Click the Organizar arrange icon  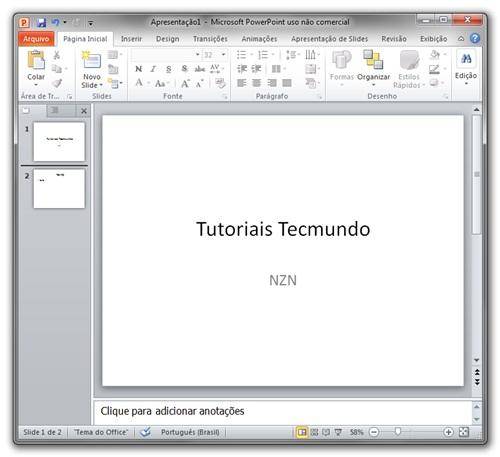(373, 60)
